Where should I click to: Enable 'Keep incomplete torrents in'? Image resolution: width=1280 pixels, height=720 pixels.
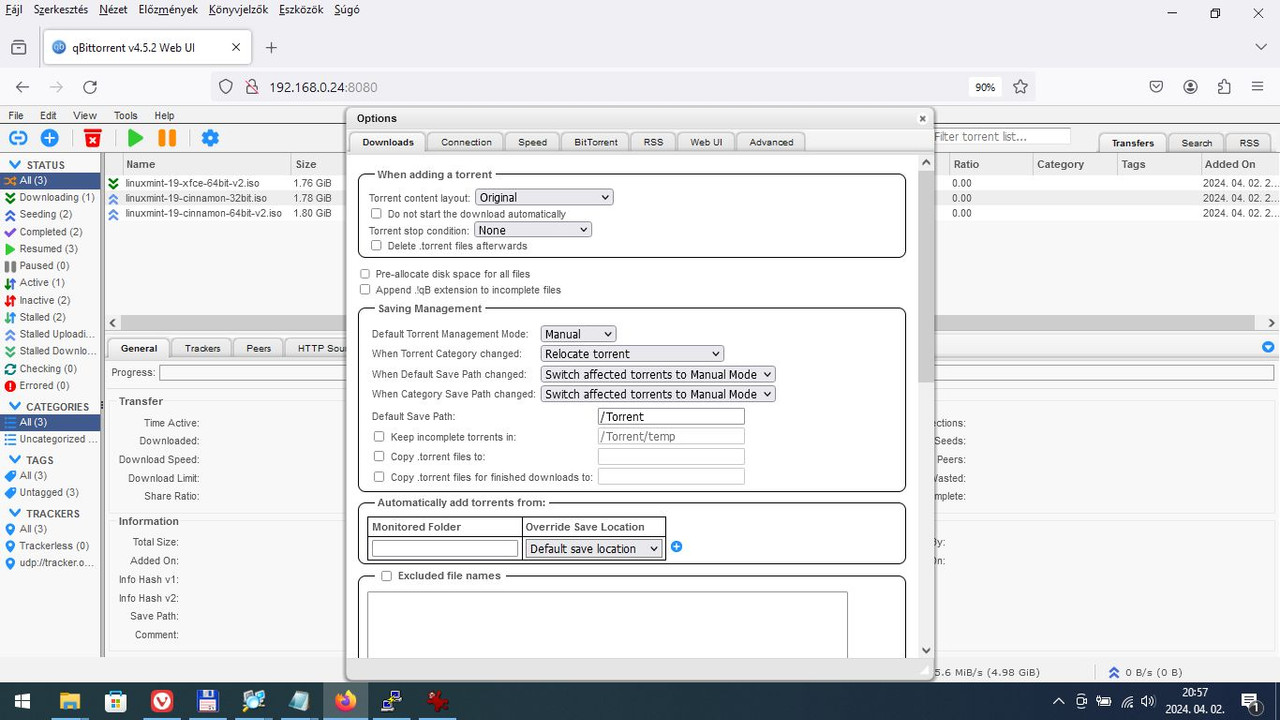tap(379, 436)
